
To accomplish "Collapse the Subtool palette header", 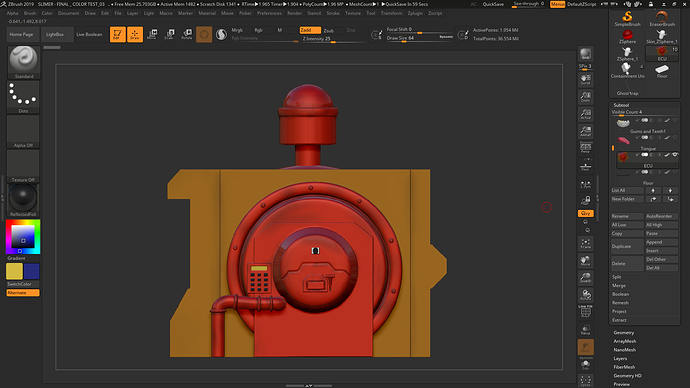I will [x=621, y=105].
